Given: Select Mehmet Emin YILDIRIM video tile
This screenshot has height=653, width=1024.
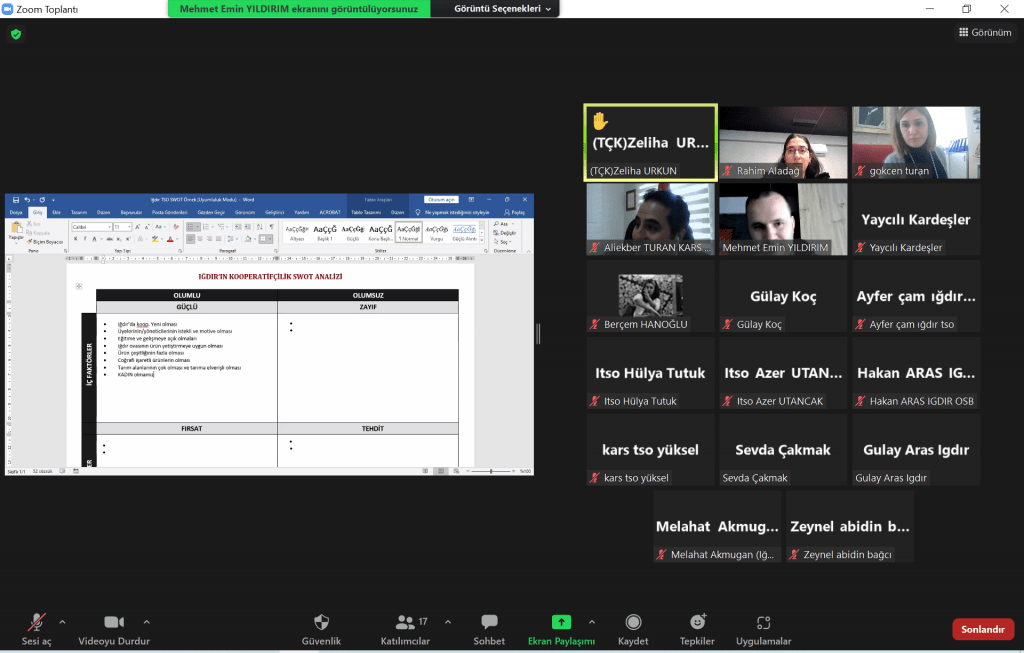Looking at the screenshot, I should pos(783,219).
